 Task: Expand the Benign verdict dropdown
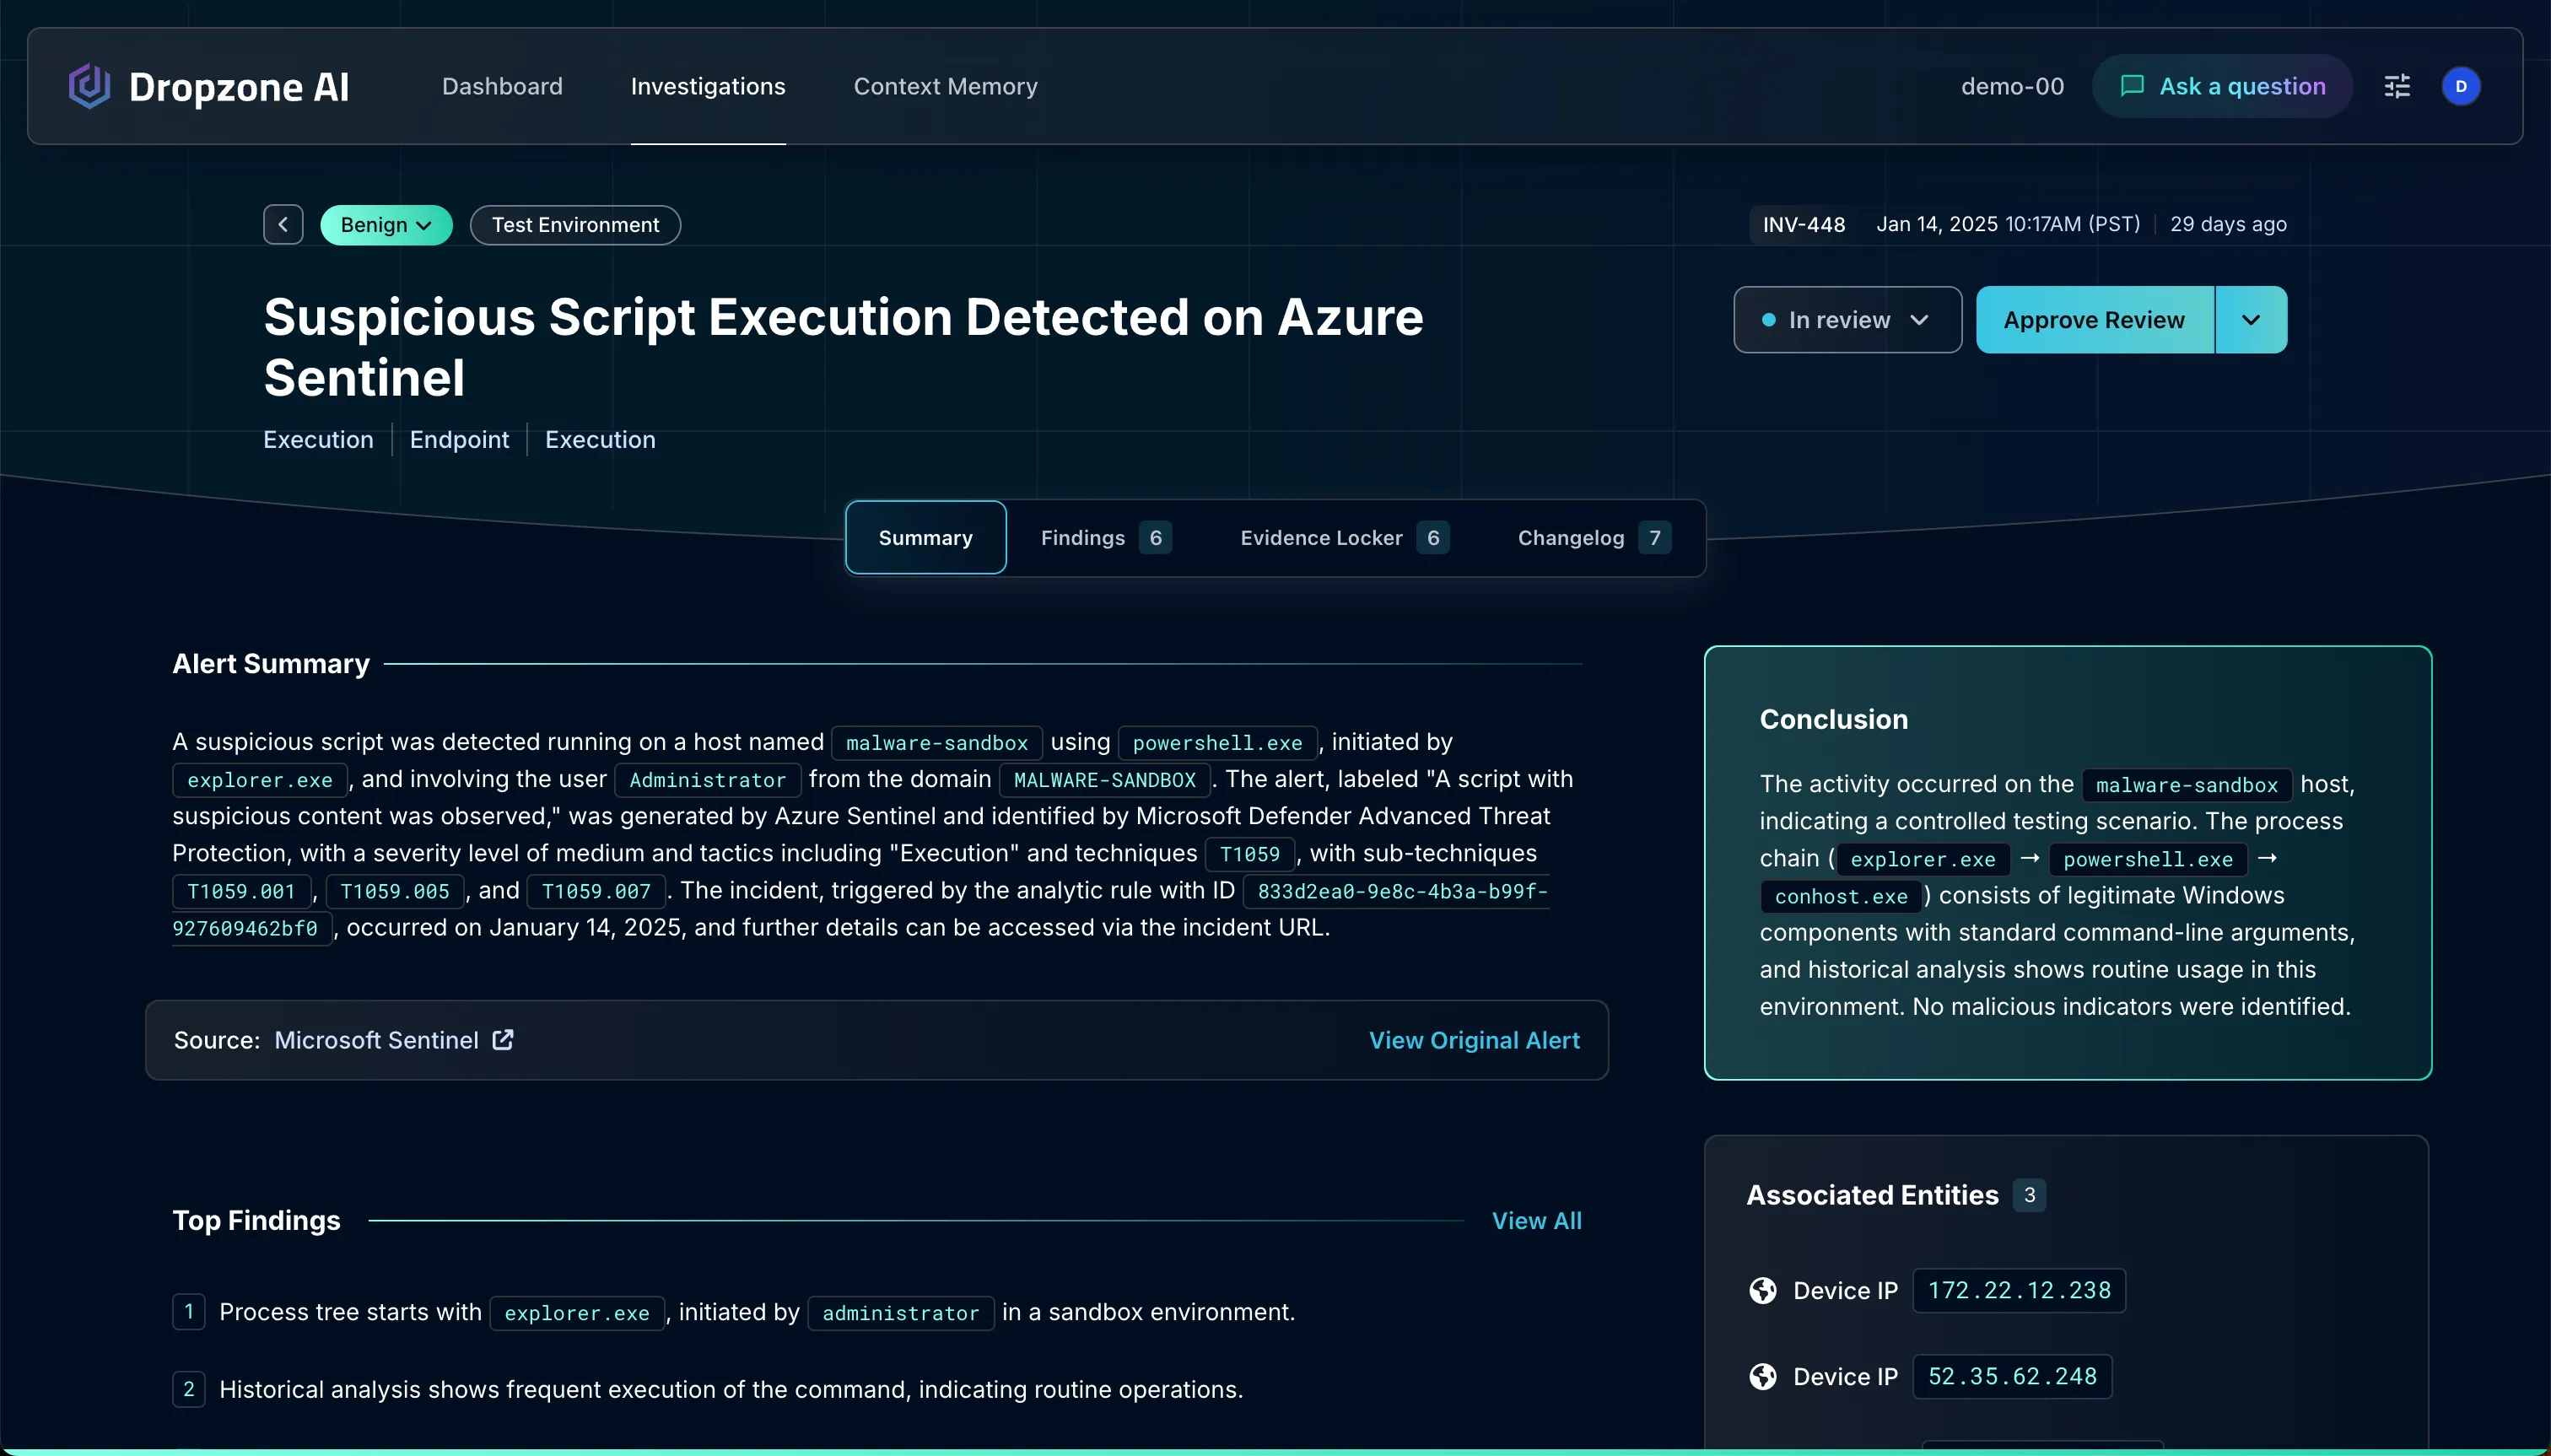click(x=386, y=225)
